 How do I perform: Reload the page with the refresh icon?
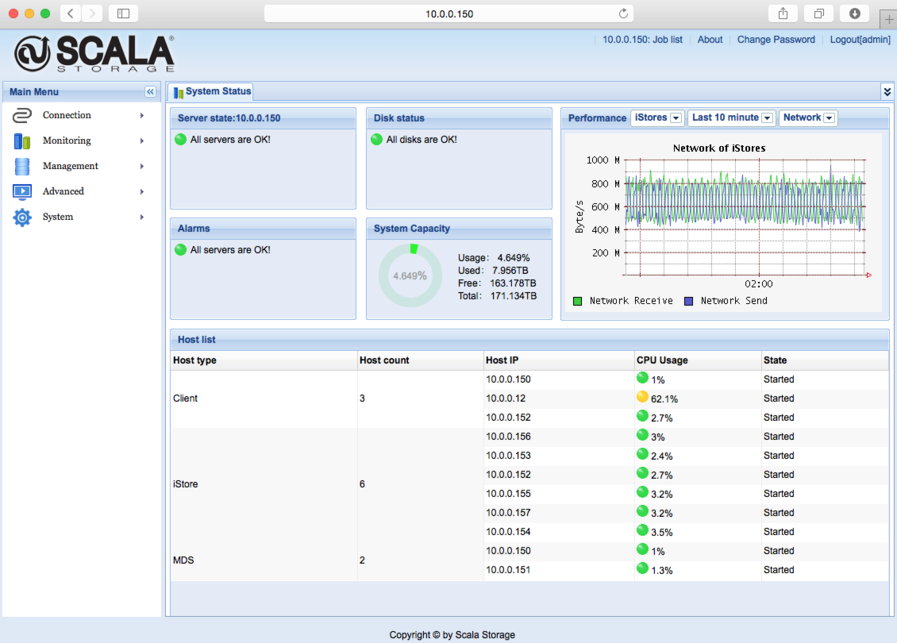(624, 13)
